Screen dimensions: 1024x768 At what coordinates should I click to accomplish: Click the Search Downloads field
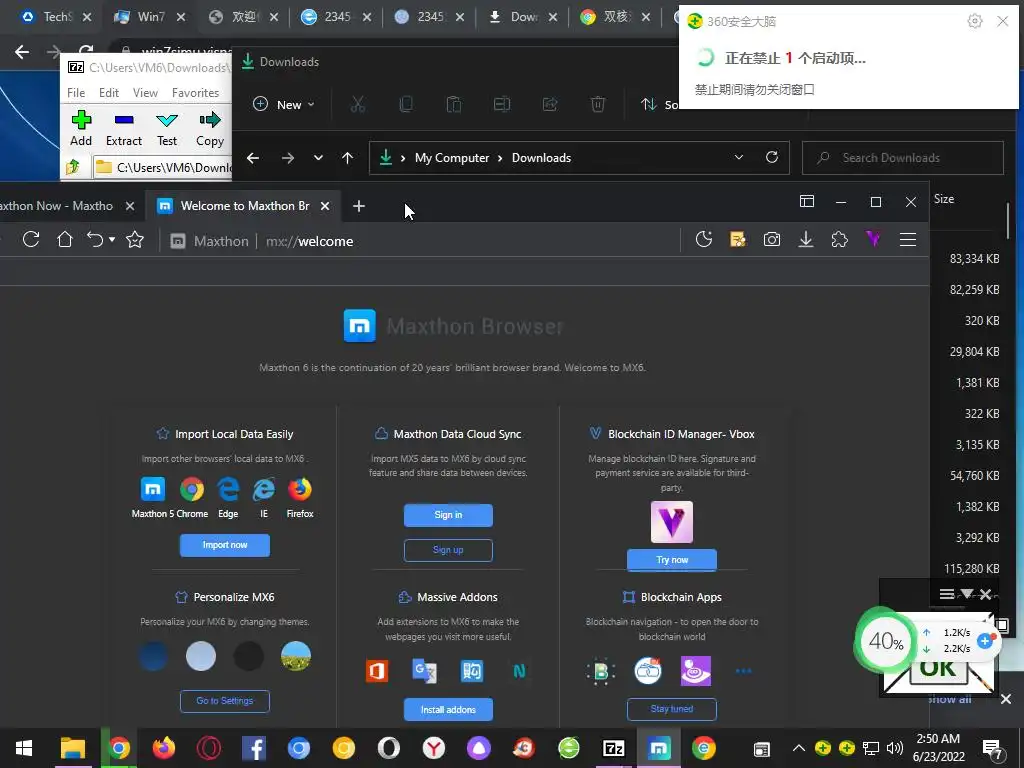click(x=903, y=157)
